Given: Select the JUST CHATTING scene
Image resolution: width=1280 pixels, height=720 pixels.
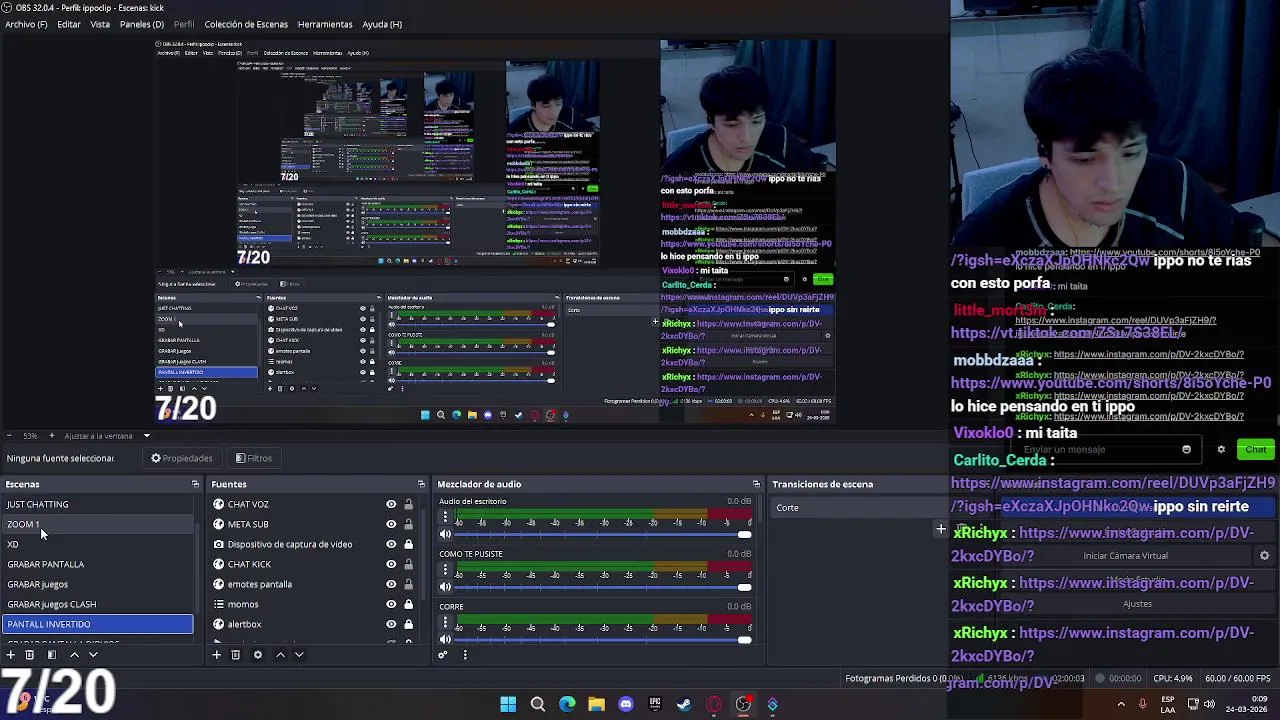Looking at the screenshot, I should (97, 504).
